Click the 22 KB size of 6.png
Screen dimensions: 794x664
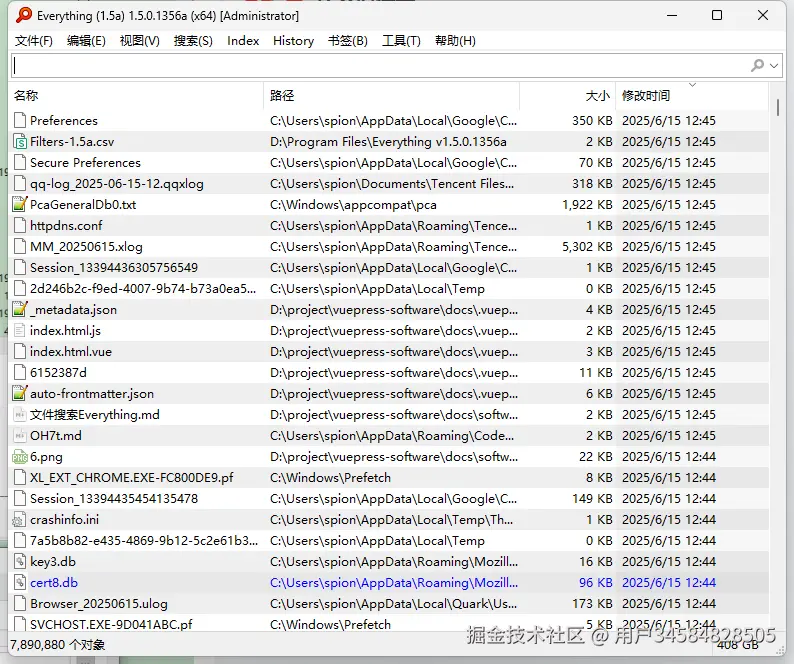click(596, 457)
